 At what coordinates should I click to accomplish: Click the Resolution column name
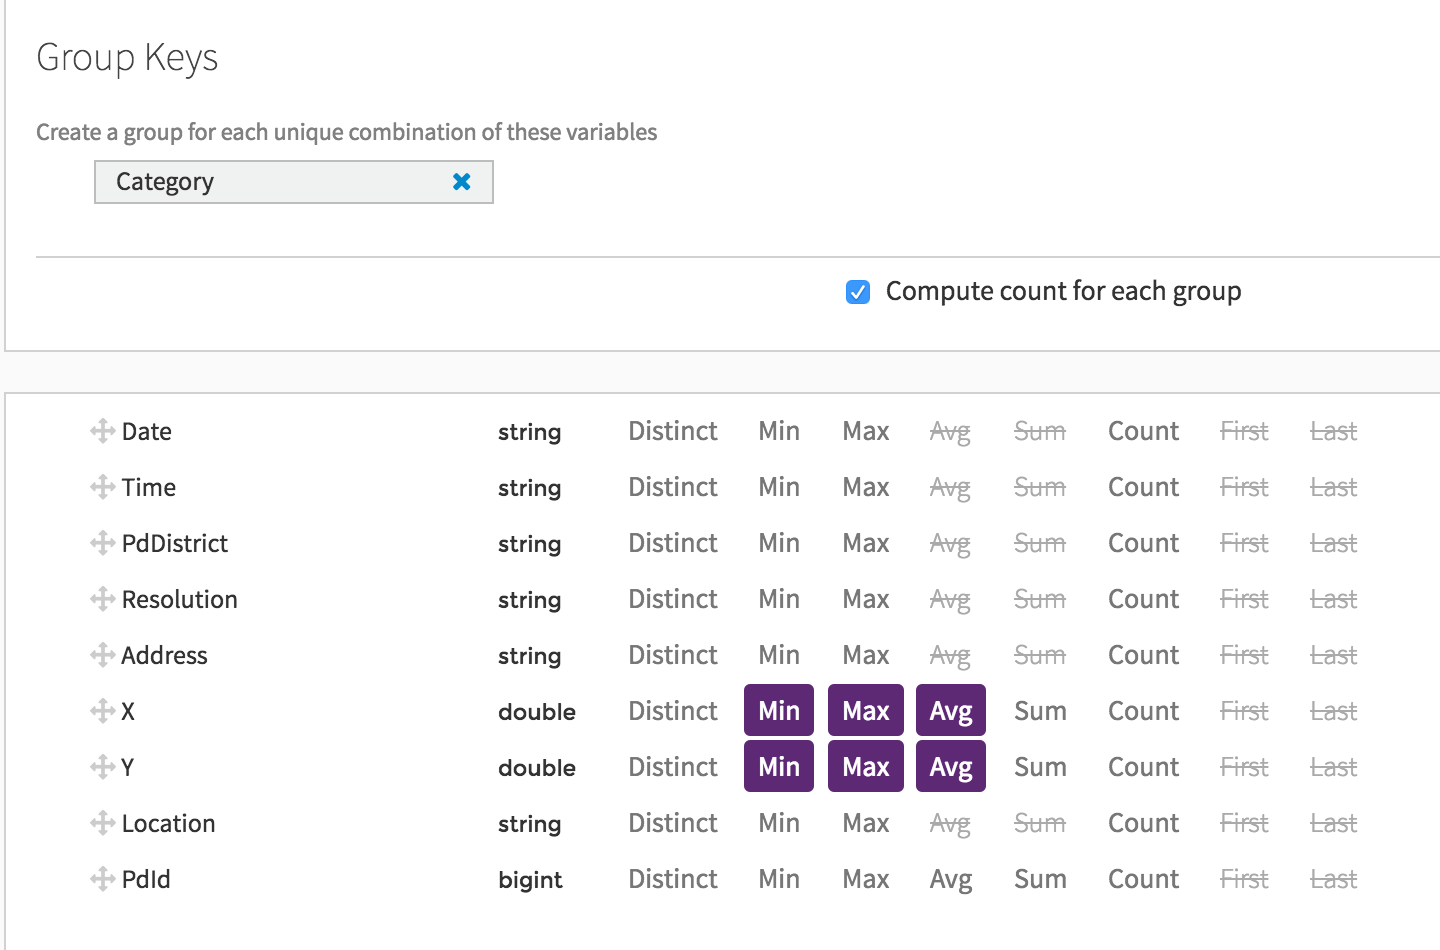click(x=180, y=599)
